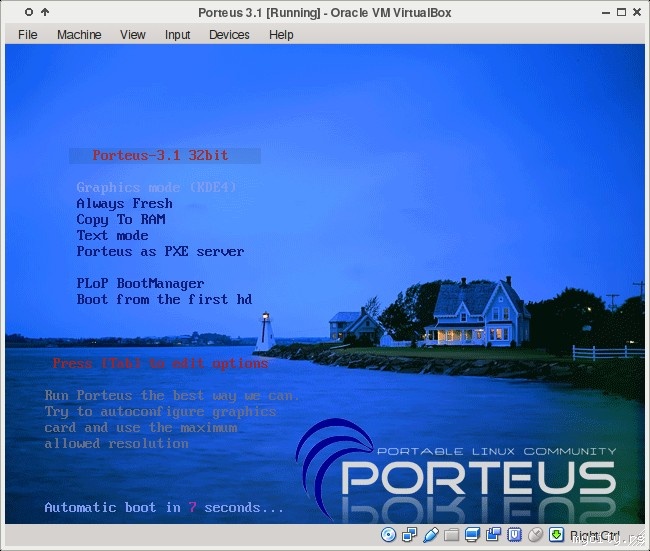Screen dimensions: 650x551
Task: Select PLoP BootManager entry
Action: click(140, 284)
